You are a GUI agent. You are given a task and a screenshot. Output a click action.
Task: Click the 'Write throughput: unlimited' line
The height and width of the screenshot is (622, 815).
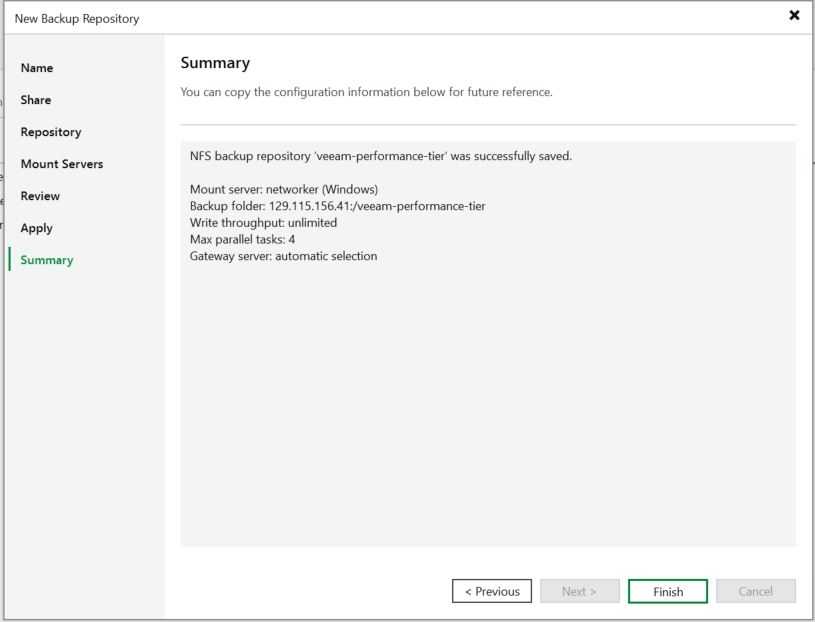(x=263, y=222)
